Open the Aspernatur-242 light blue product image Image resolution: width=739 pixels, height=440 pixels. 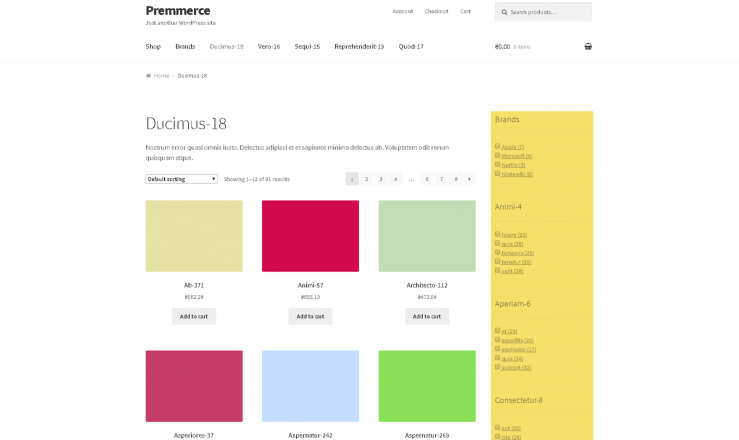click(311, 386)
